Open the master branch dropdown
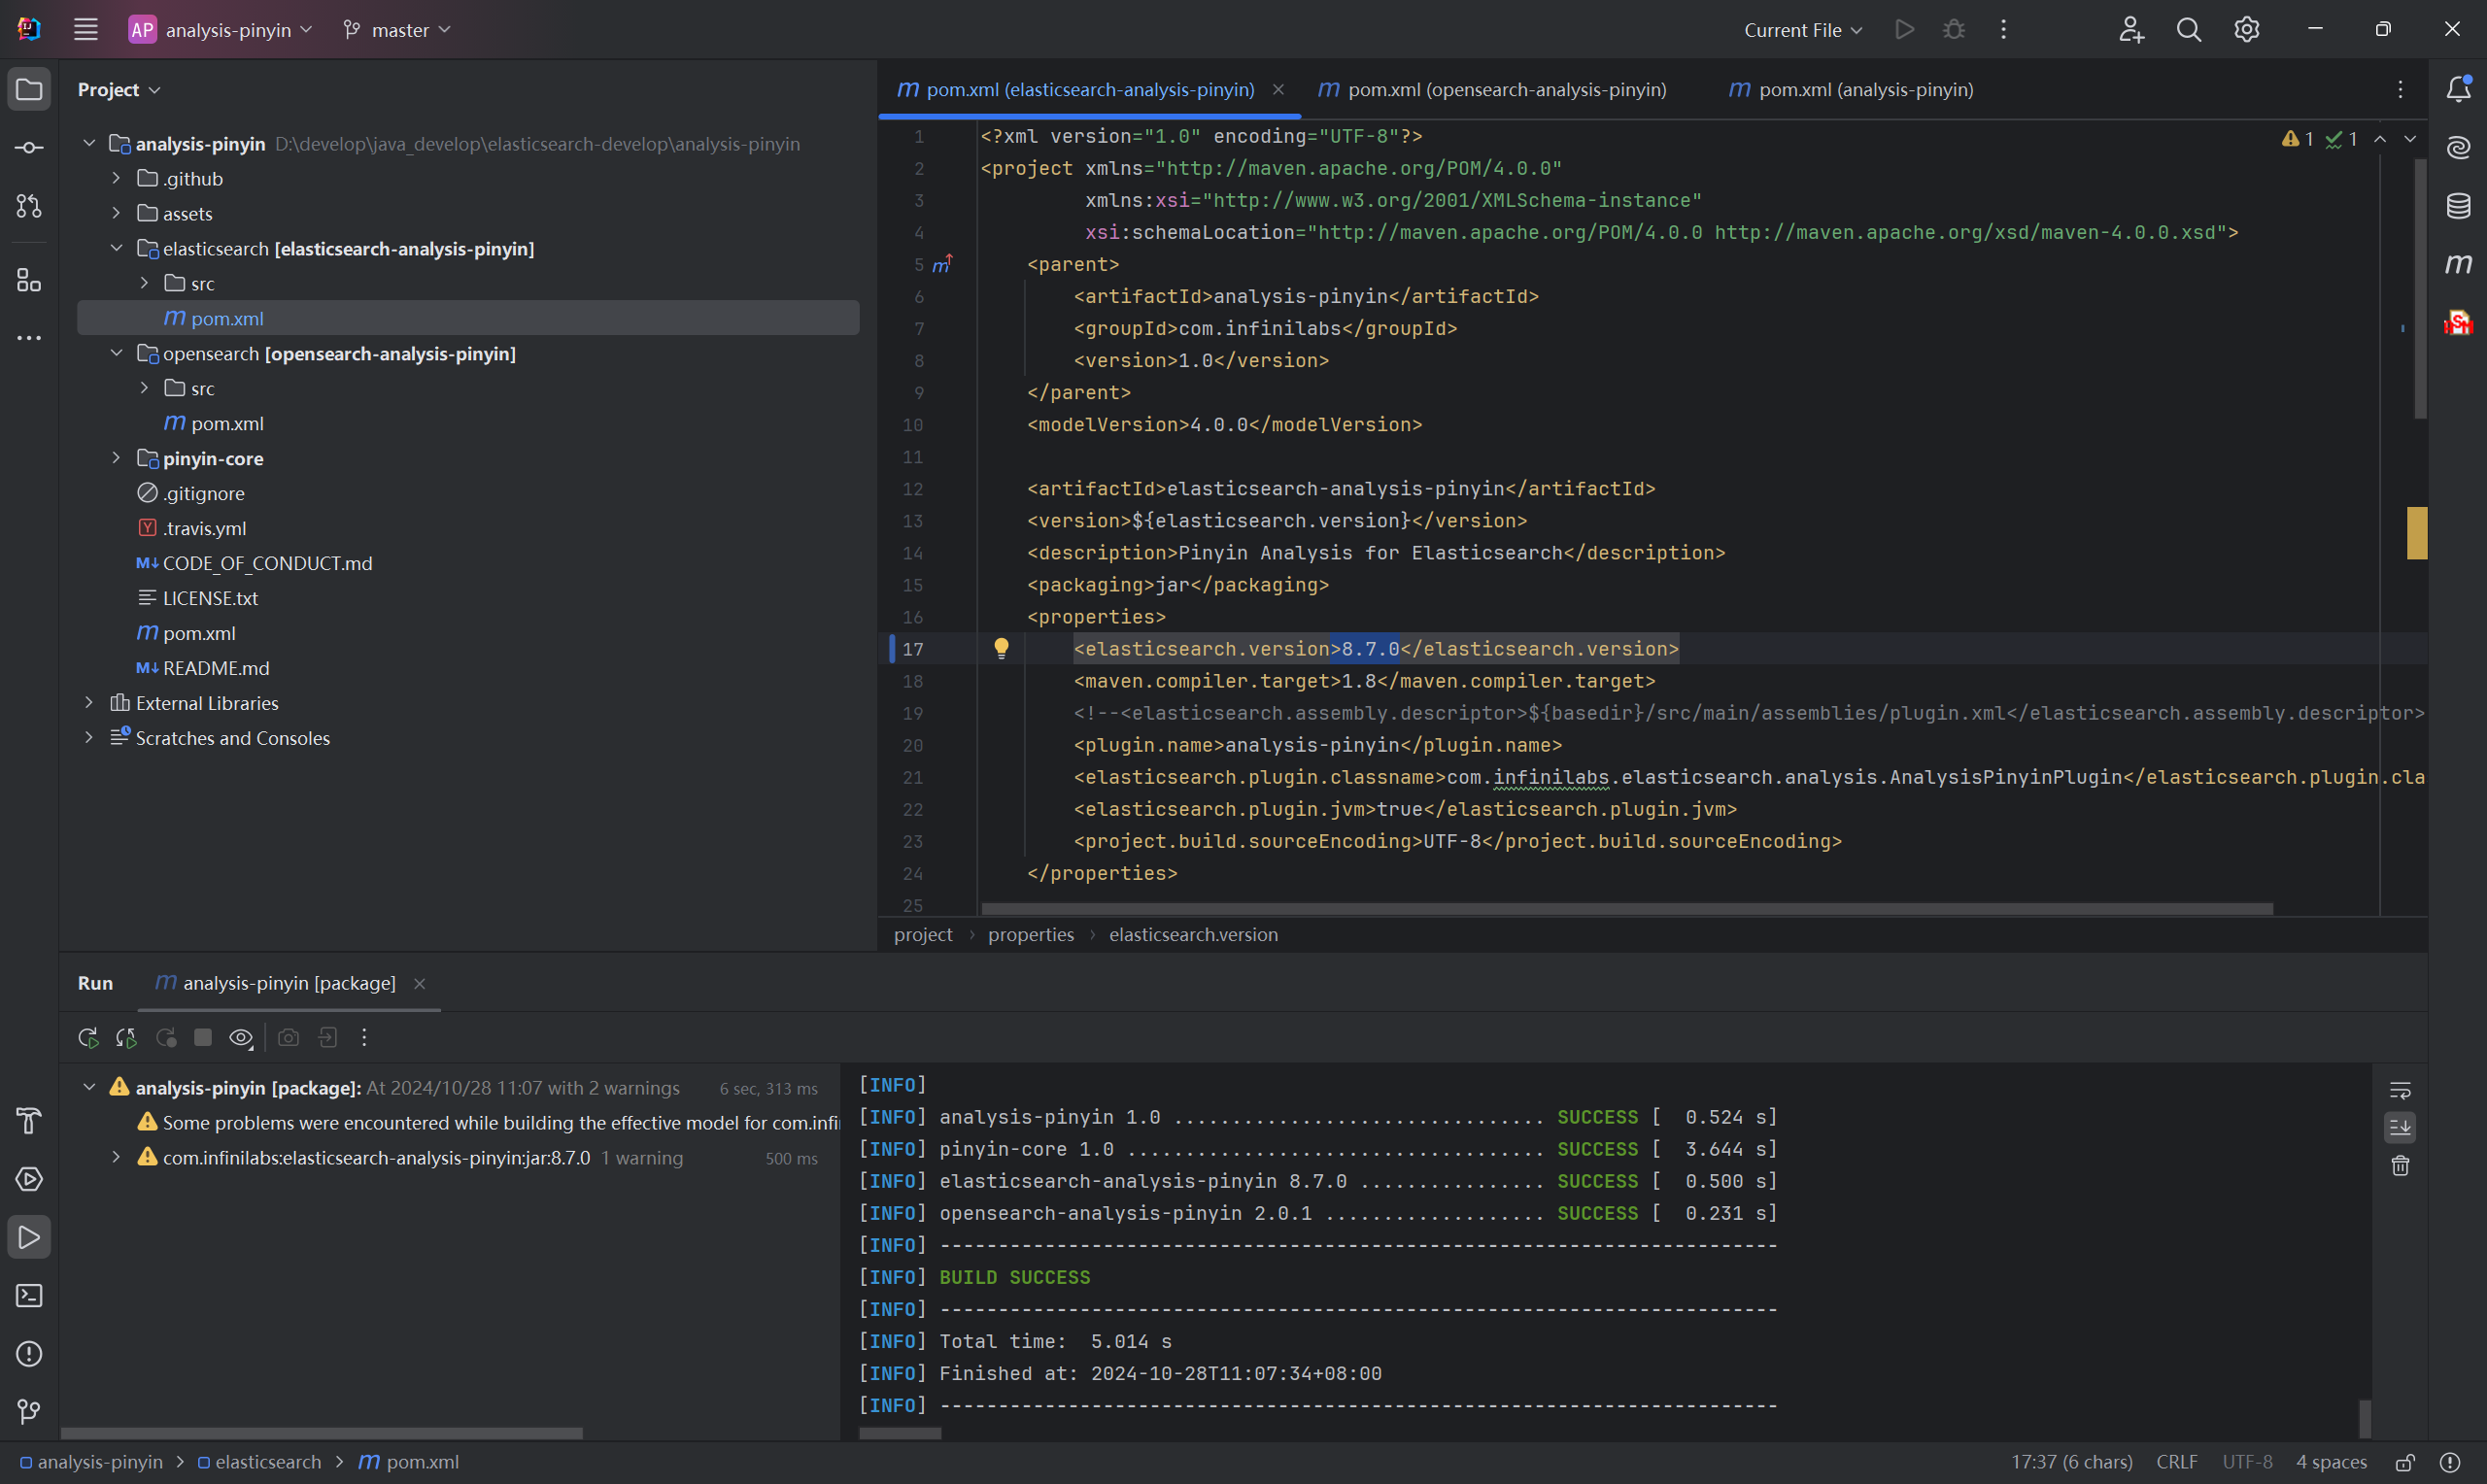Viewport: 2487px width, 1484px height. 397,30
